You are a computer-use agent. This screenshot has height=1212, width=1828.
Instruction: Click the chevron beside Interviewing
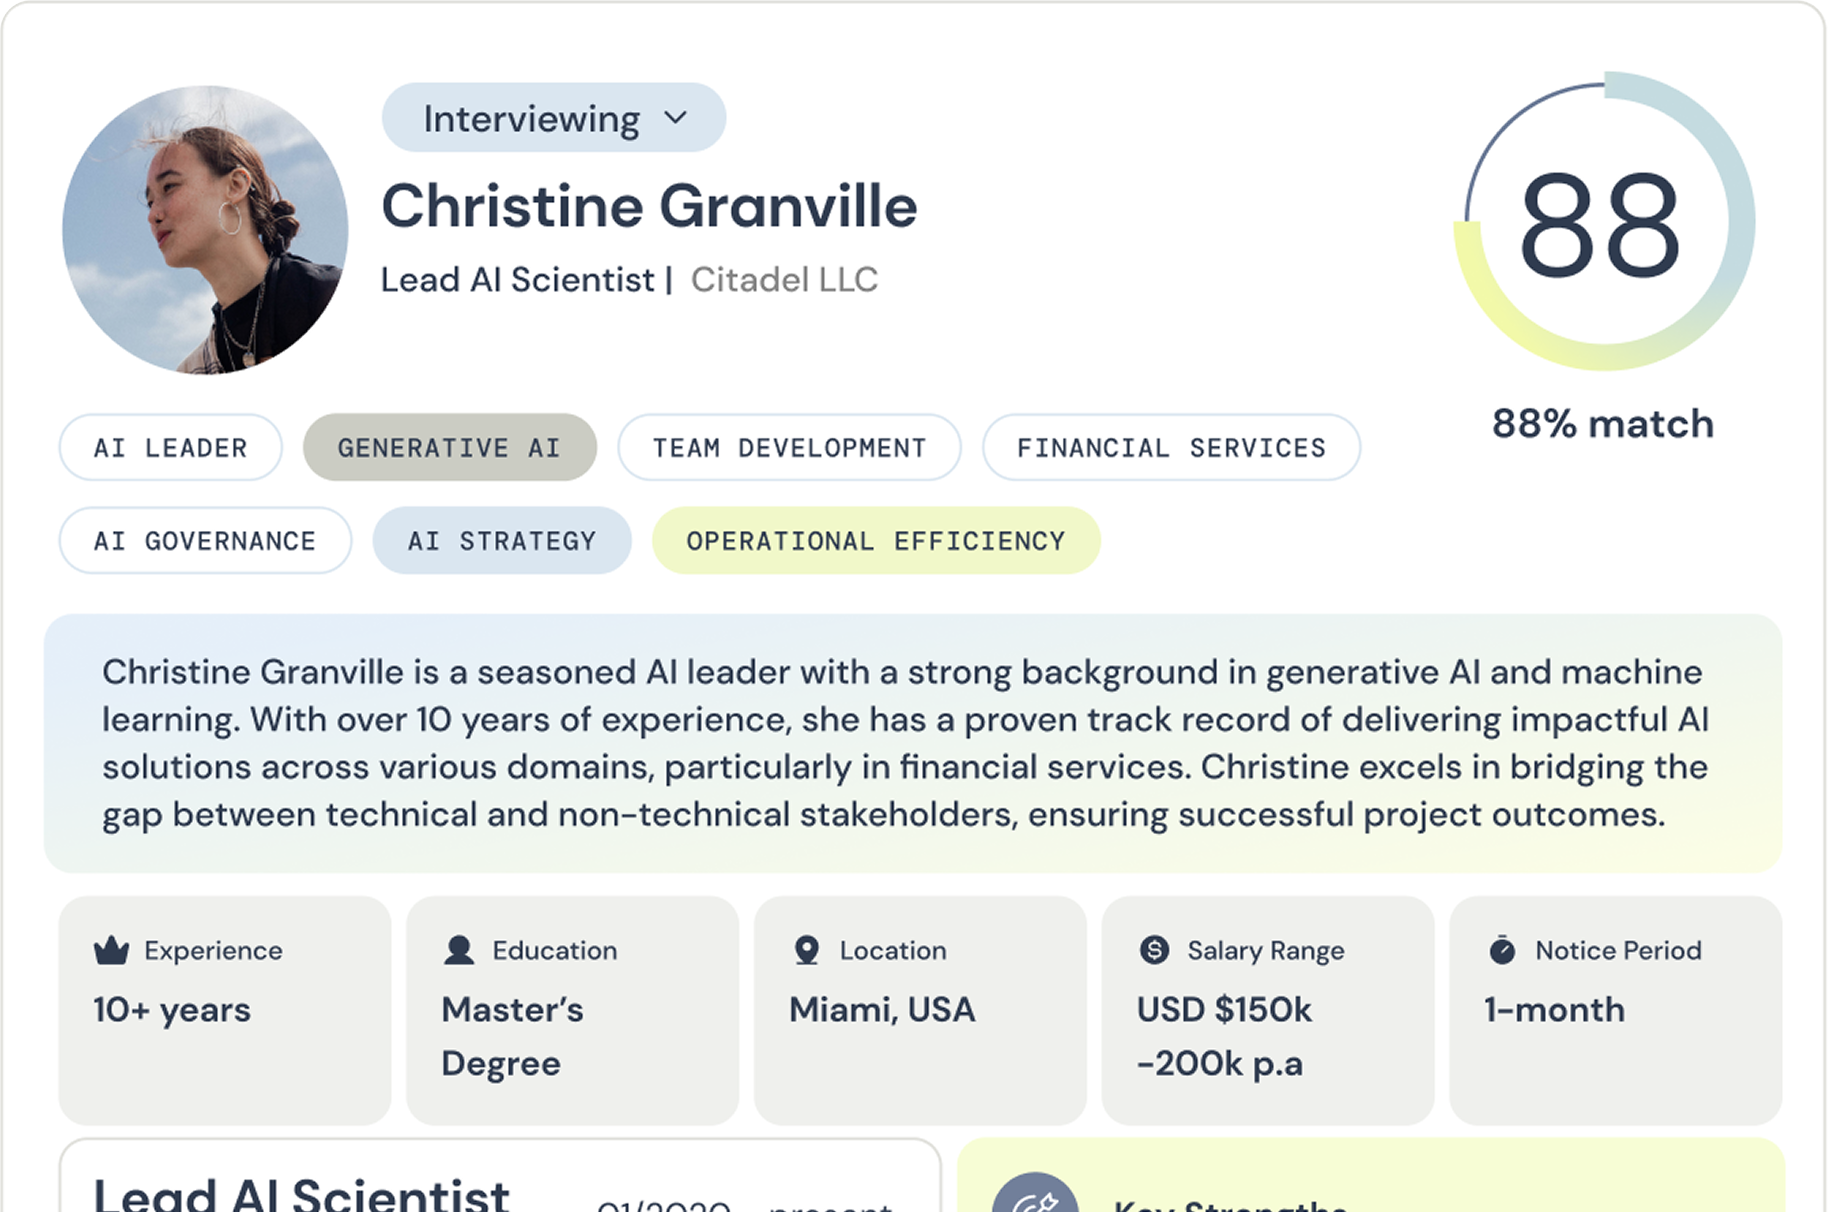(676, 118)
